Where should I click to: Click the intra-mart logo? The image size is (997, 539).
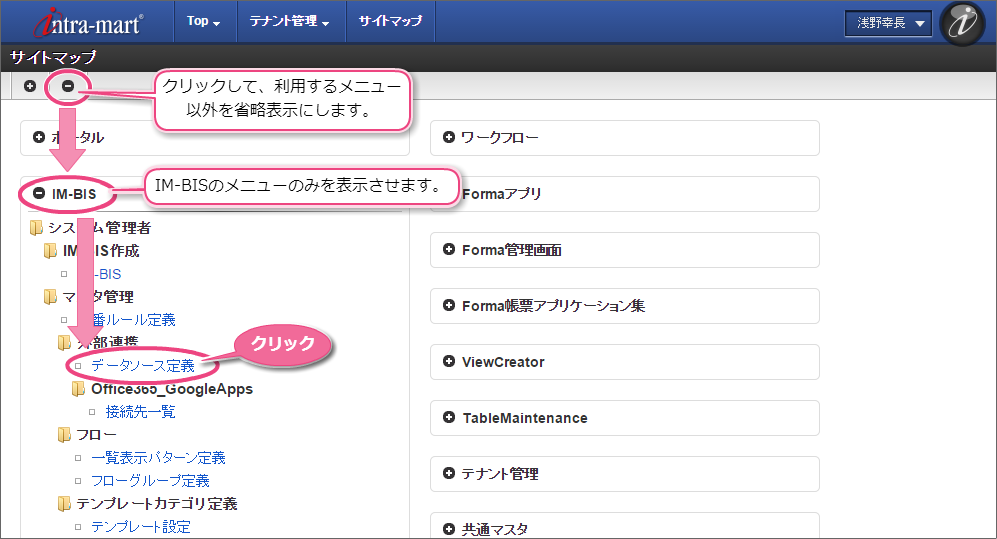click(88, 23)
